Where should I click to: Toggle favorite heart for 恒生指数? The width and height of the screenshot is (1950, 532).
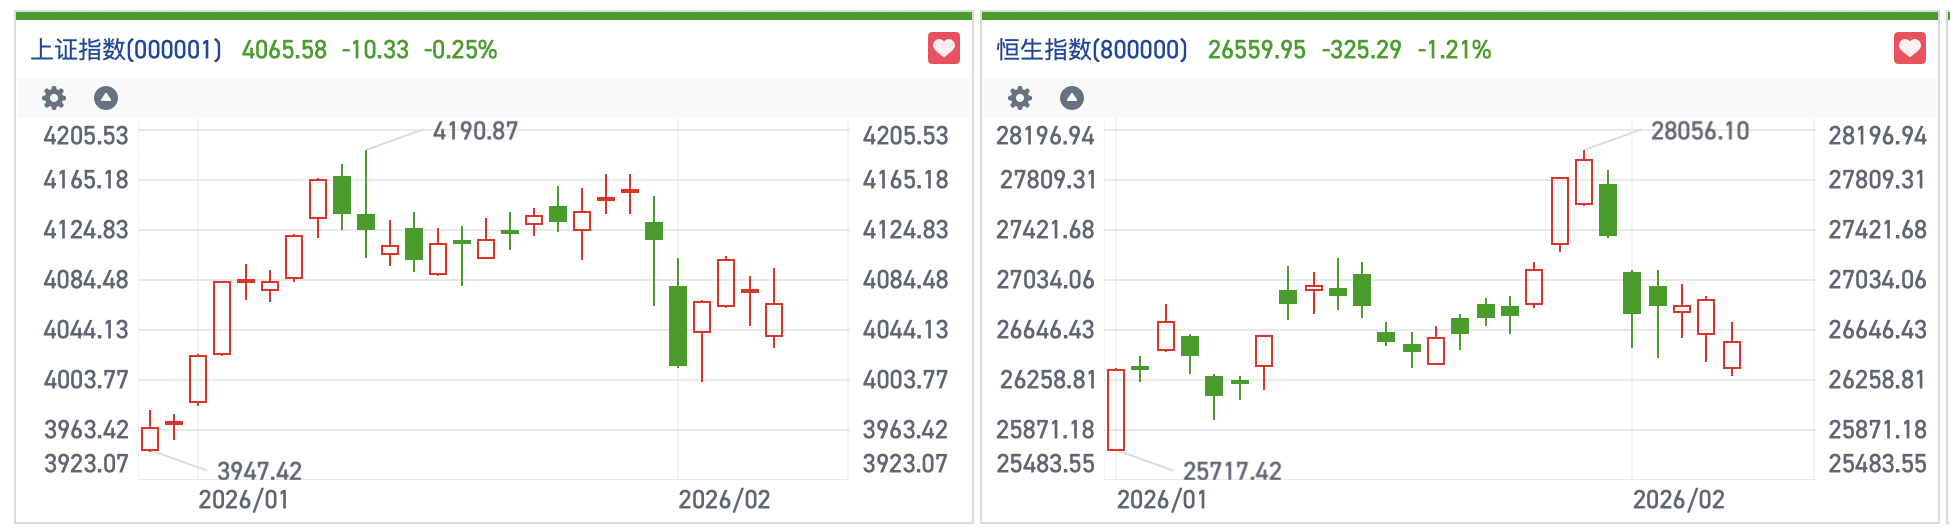click(x=1909, y=48)
